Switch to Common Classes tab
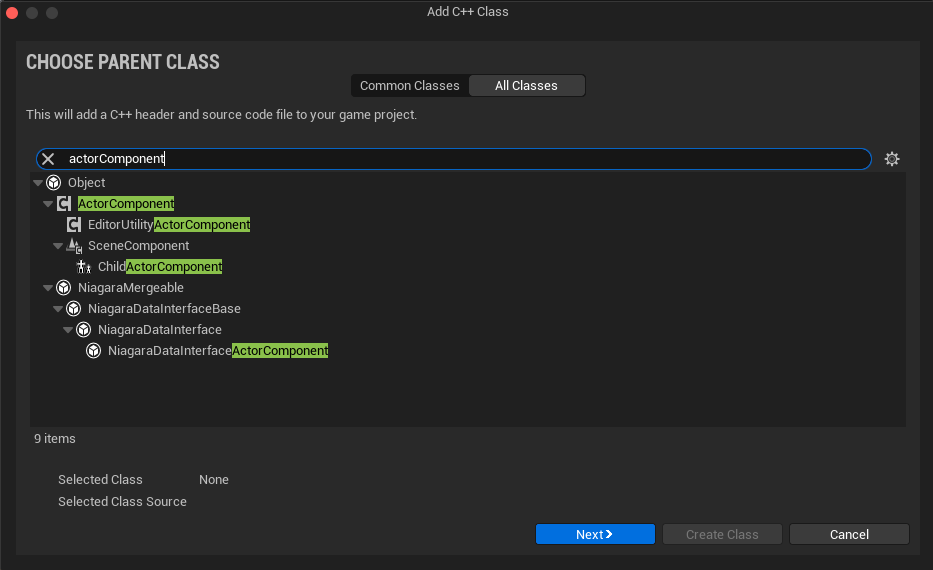 [x=410, y=86]
